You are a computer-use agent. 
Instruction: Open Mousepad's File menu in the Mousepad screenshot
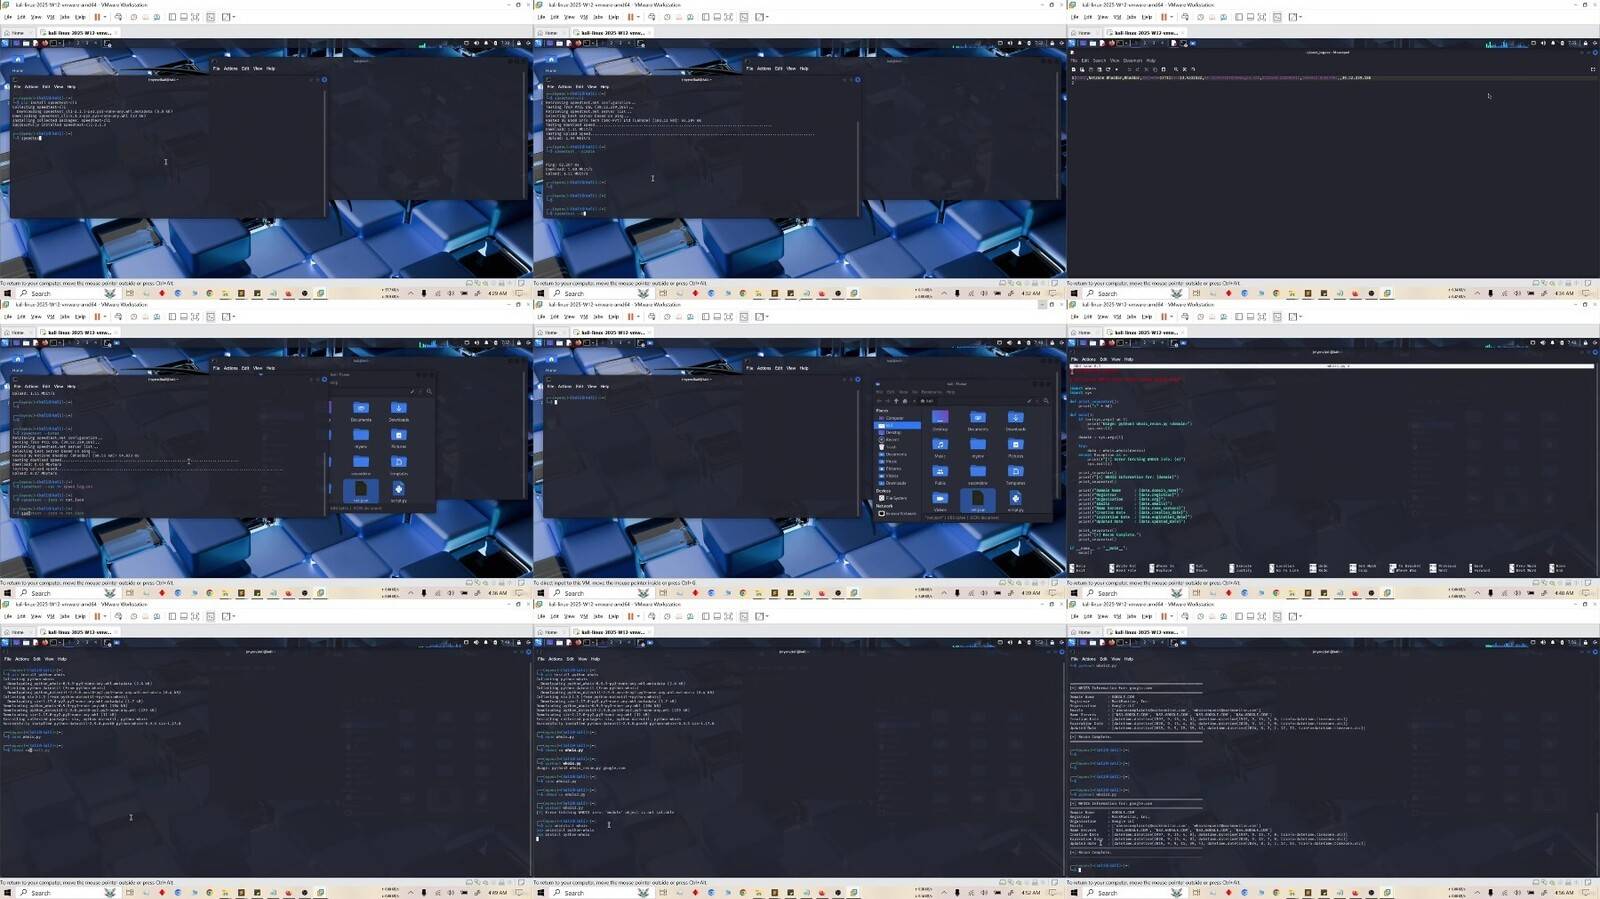pos(1073,60)
